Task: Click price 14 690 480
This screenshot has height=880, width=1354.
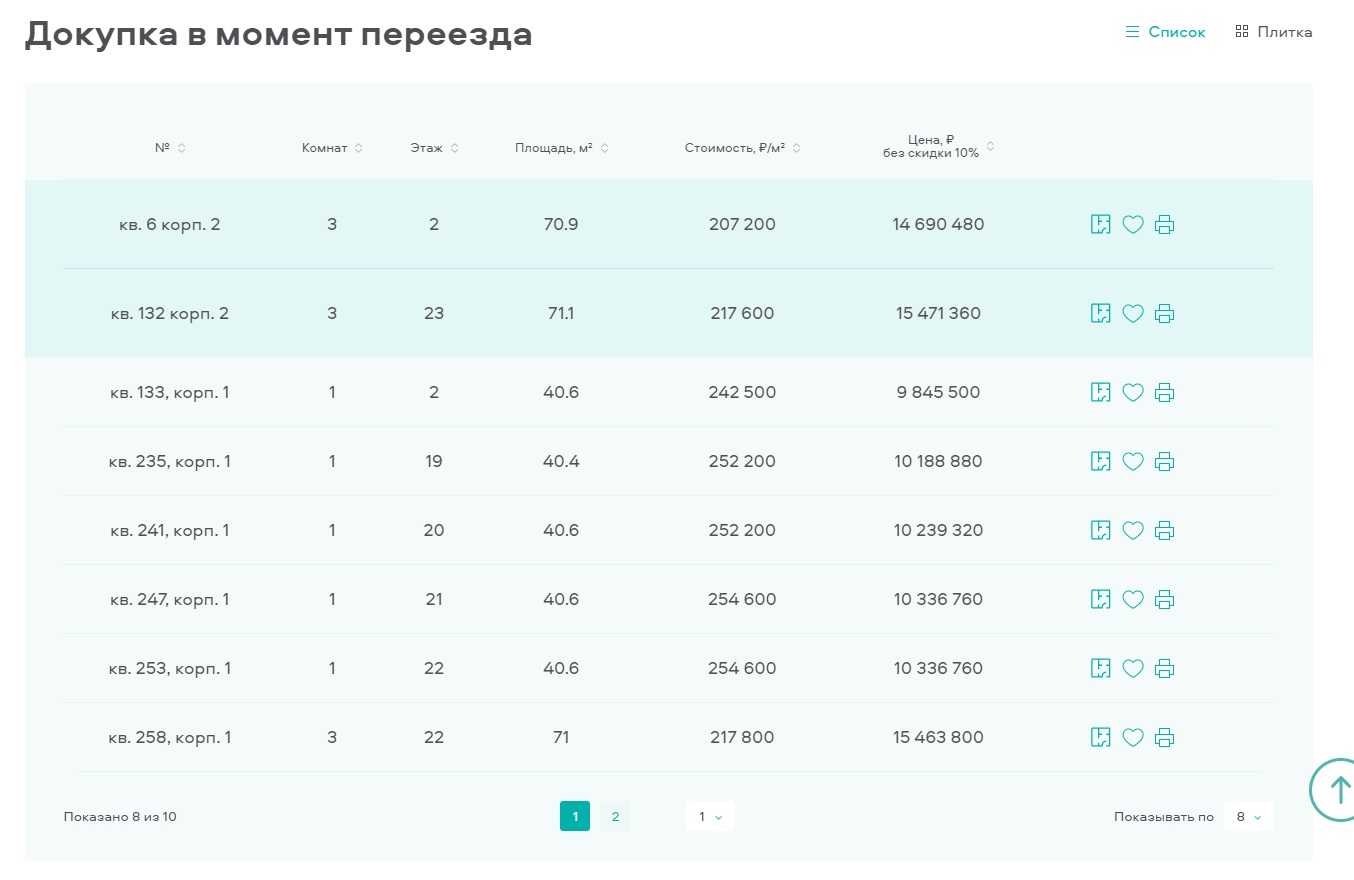Action: pos(938,225)
